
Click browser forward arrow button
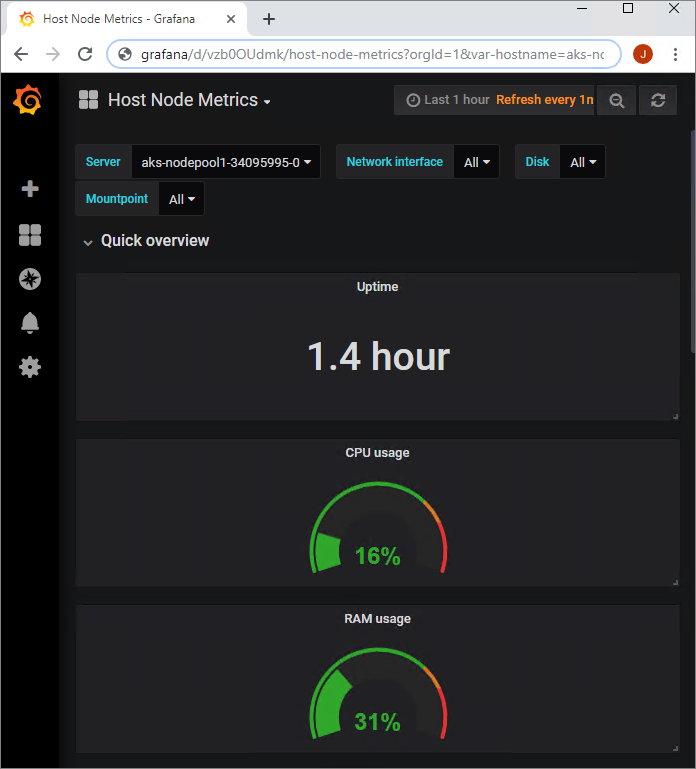click(53, 54)
